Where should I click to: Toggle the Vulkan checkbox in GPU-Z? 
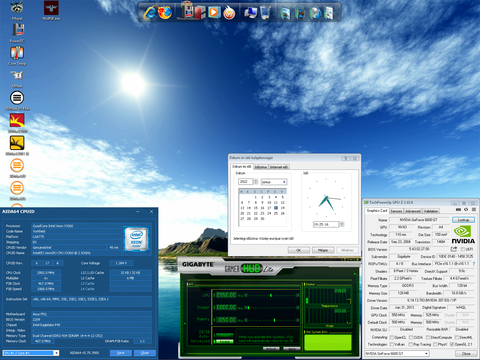392,344
